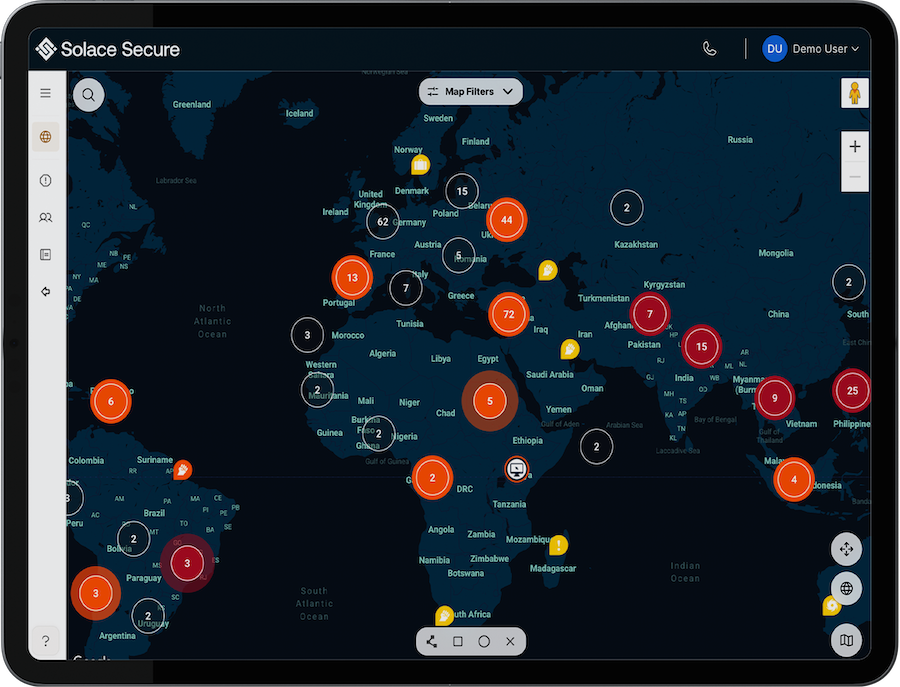The image size is (900, 687).
Task: Open the base map style picker
Action: pyautogui.click(x=846, y=639)
